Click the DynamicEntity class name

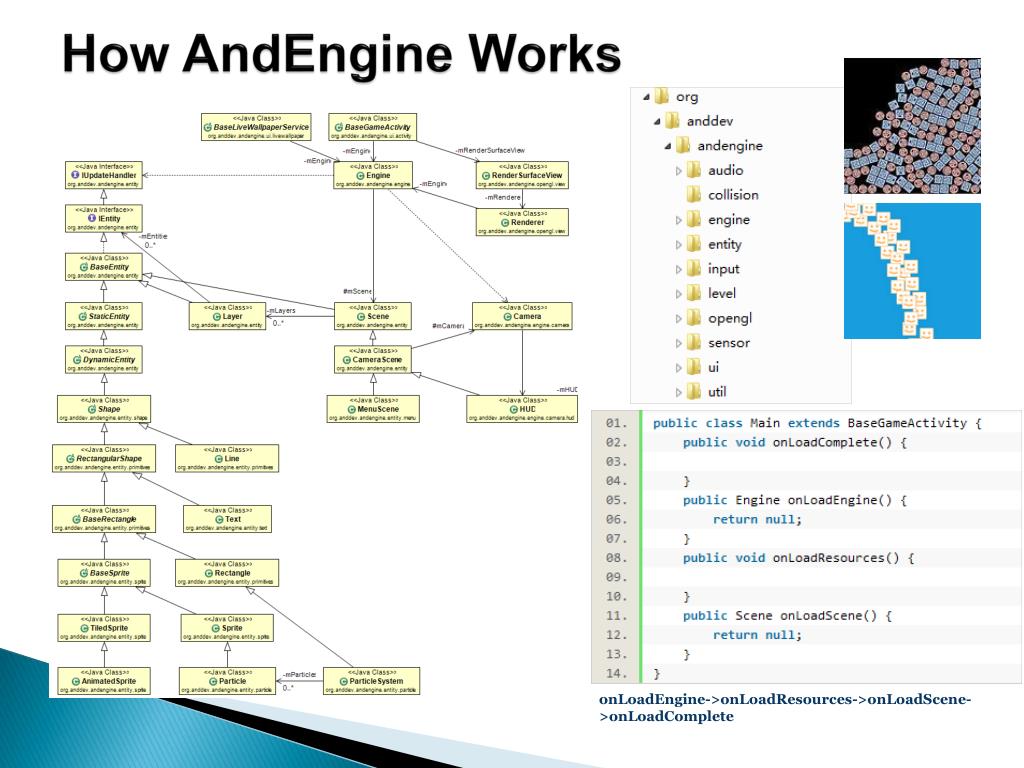click(109, 360)
